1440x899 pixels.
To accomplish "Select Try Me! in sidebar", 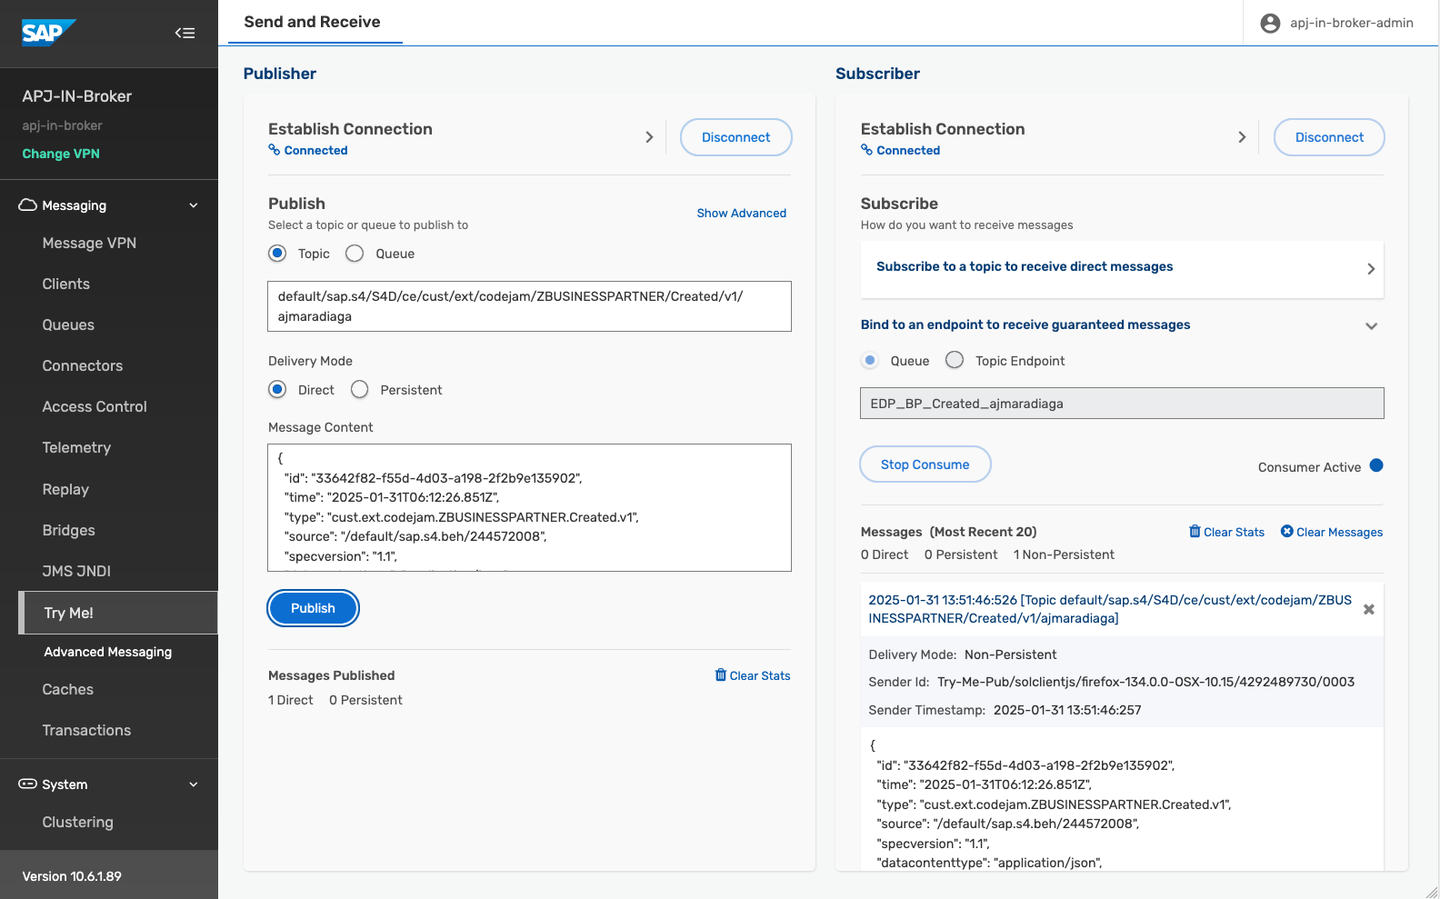I will point(118,613).
